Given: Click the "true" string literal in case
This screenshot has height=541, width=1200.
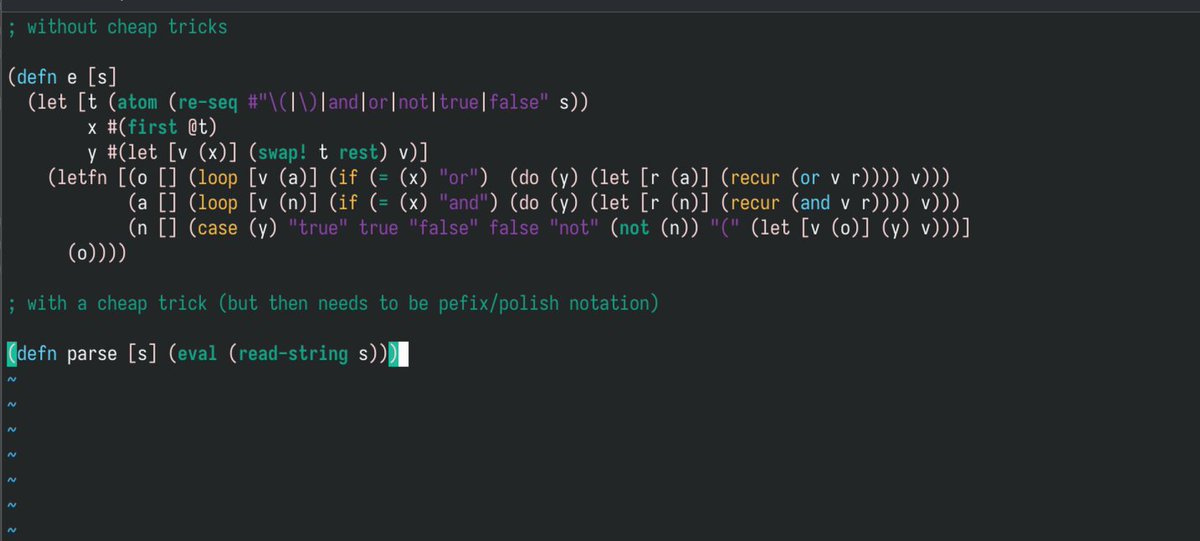Looking at the screenshot, I should tap(319, 228).
